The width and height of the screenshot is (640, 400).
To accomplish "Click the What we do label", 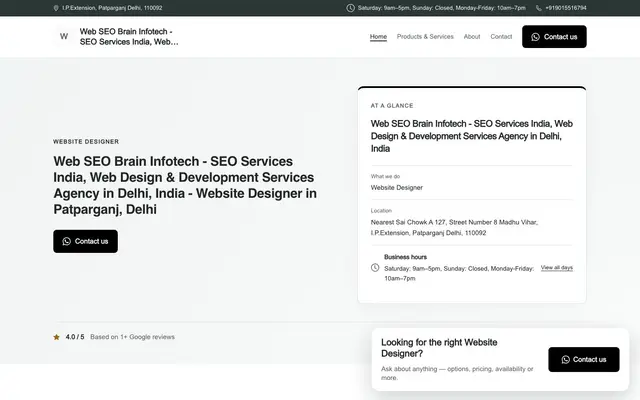I will (x=385, y=176).
